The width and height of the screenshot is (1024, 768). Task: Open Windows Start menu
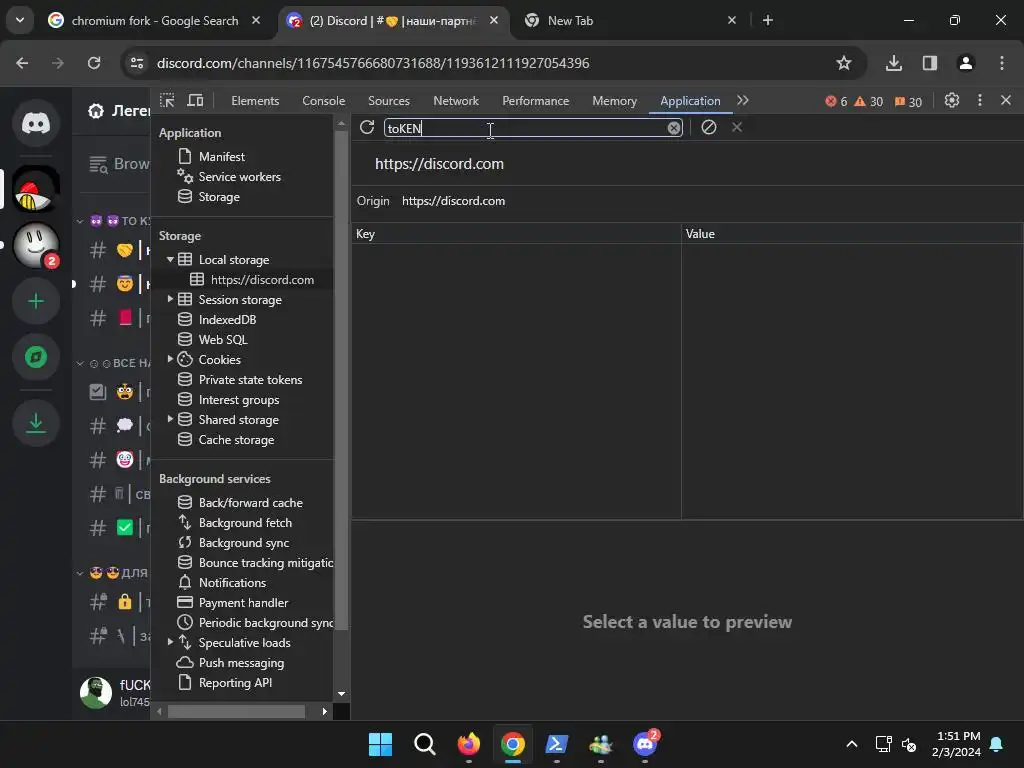pyautogui.click(x=380, y=744)
